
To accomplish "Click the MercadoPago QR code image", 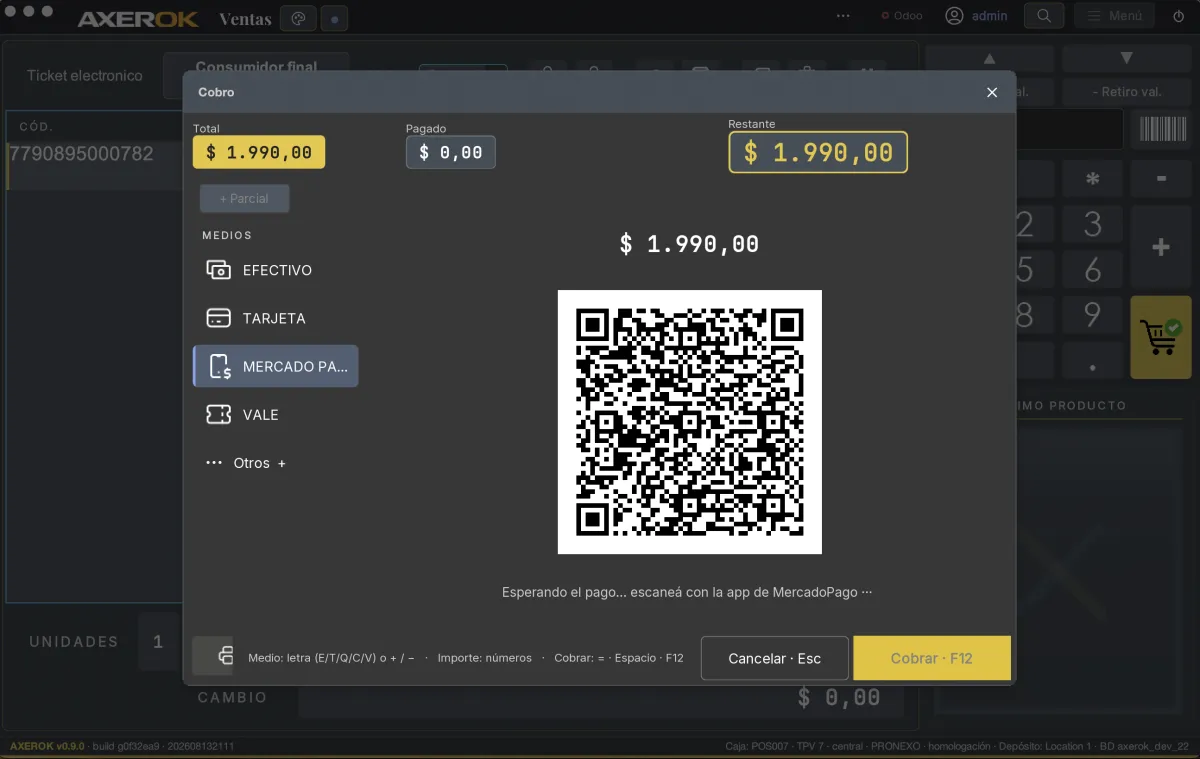I will tap(689, 422).
